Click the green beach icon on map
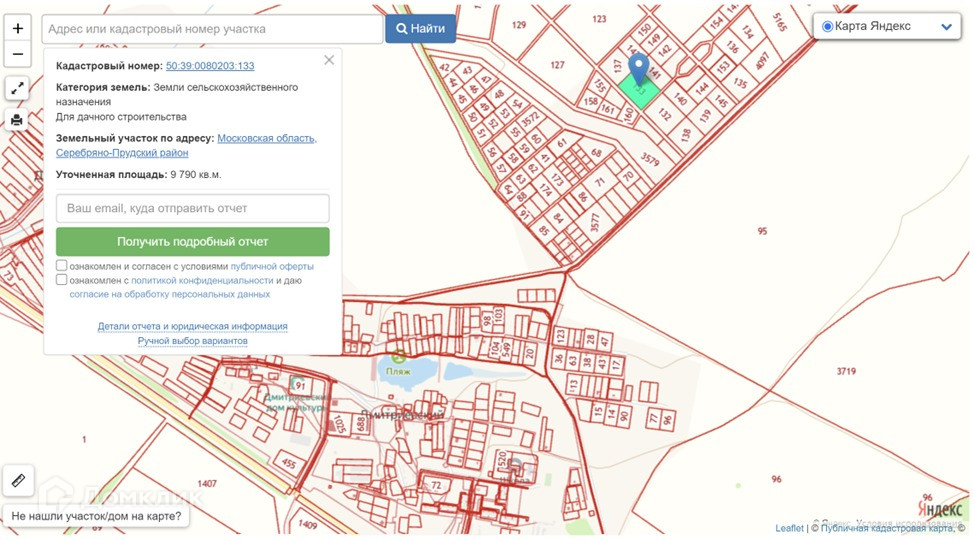The width and height of the screenshot is (974, 540). pyautogui.click(x=399, y=355)
